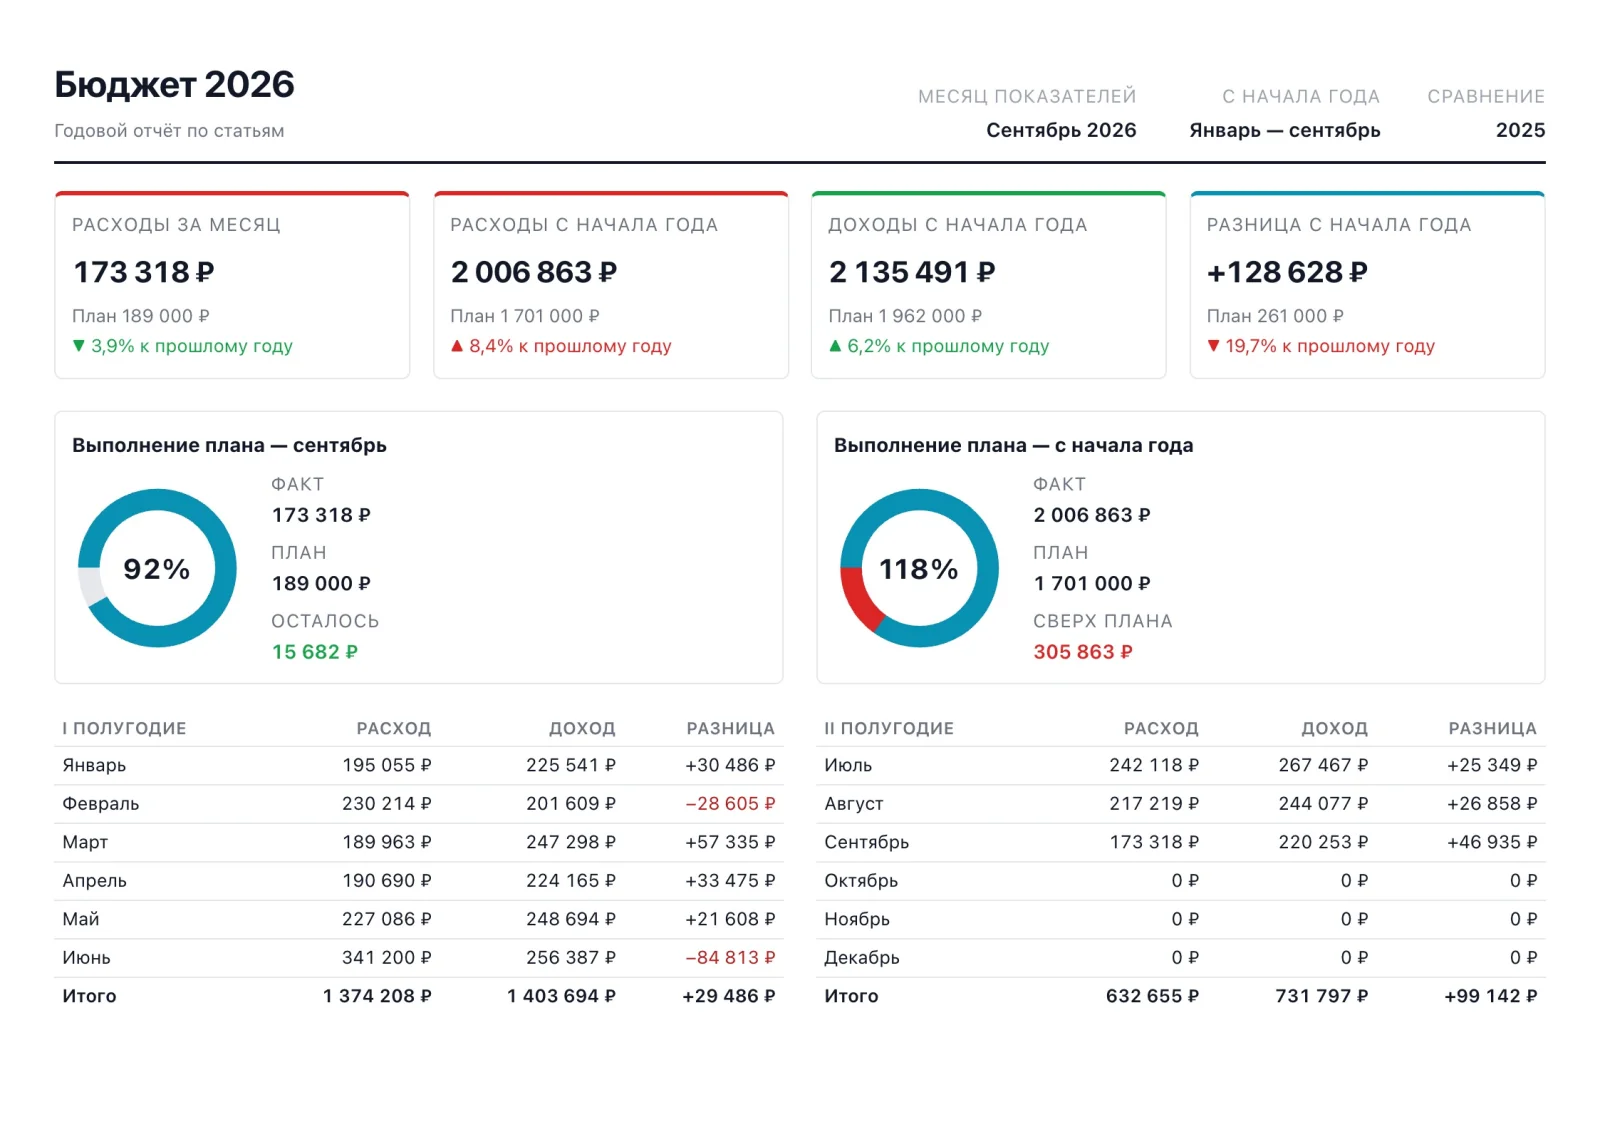Click the +29 486 ₽ first half difference

coord(729,996)
